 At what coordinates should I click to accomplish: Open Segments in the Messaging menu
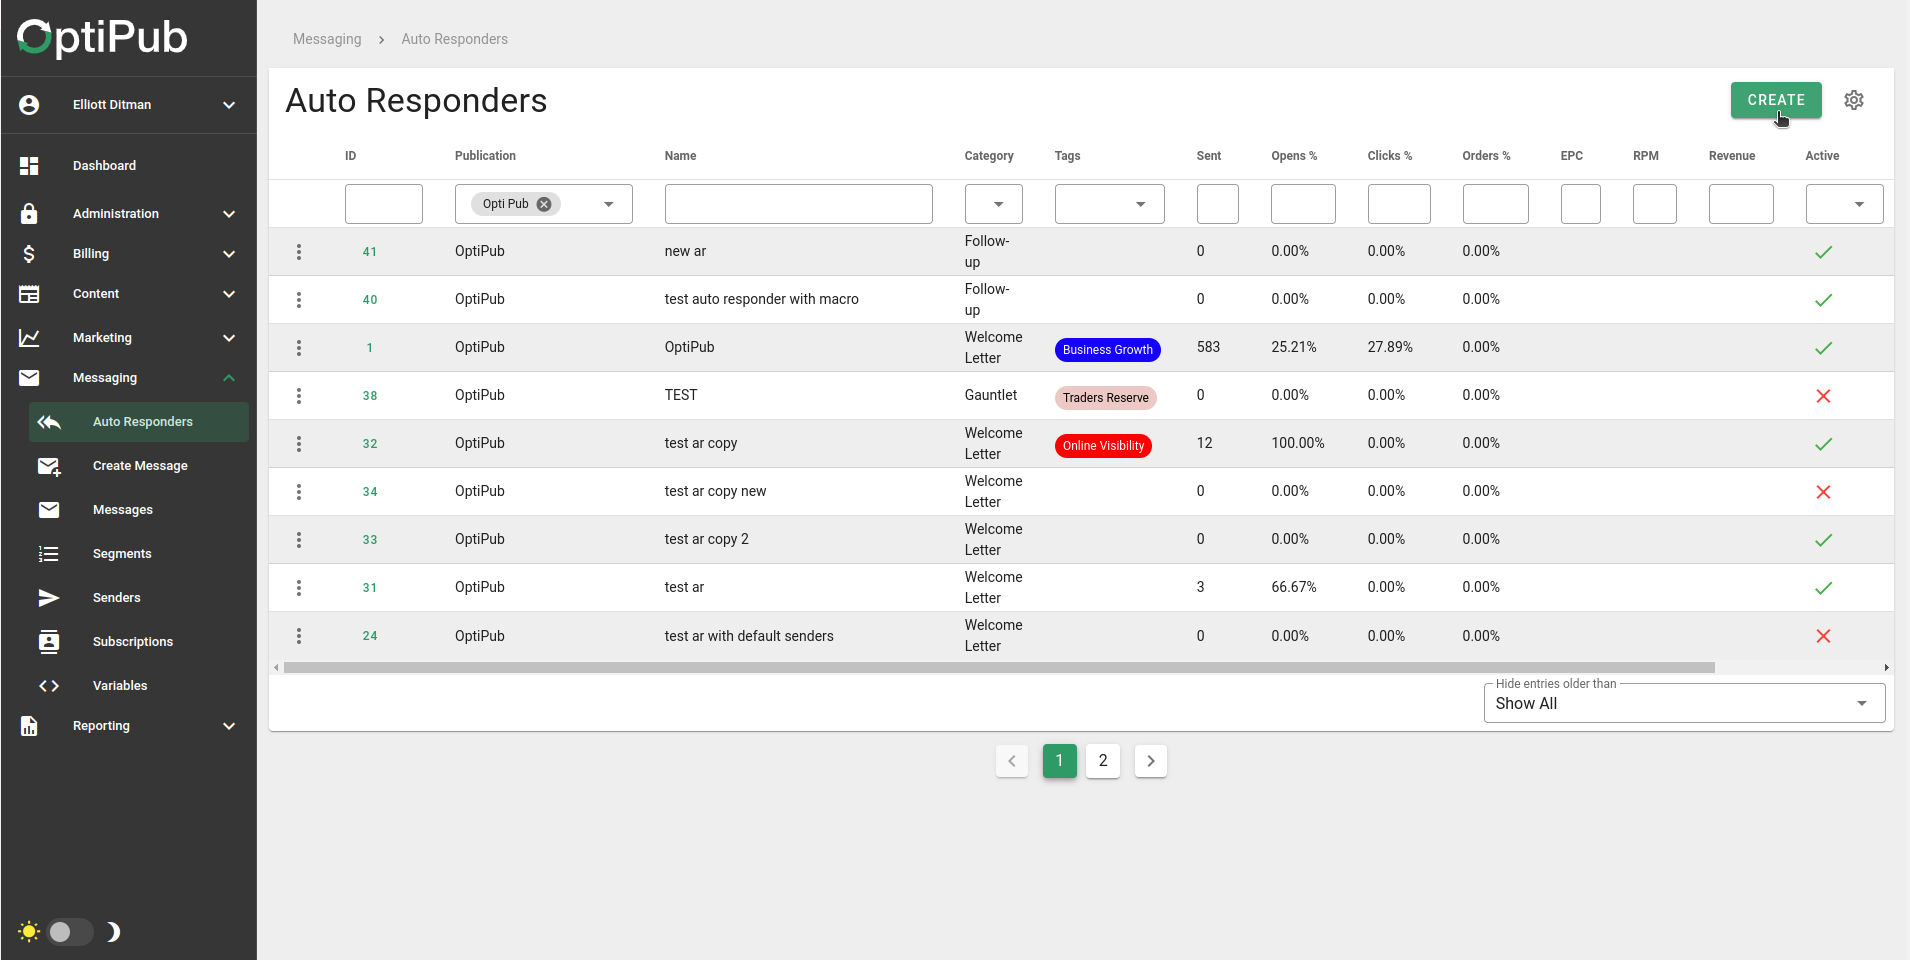tap(122, 554)
